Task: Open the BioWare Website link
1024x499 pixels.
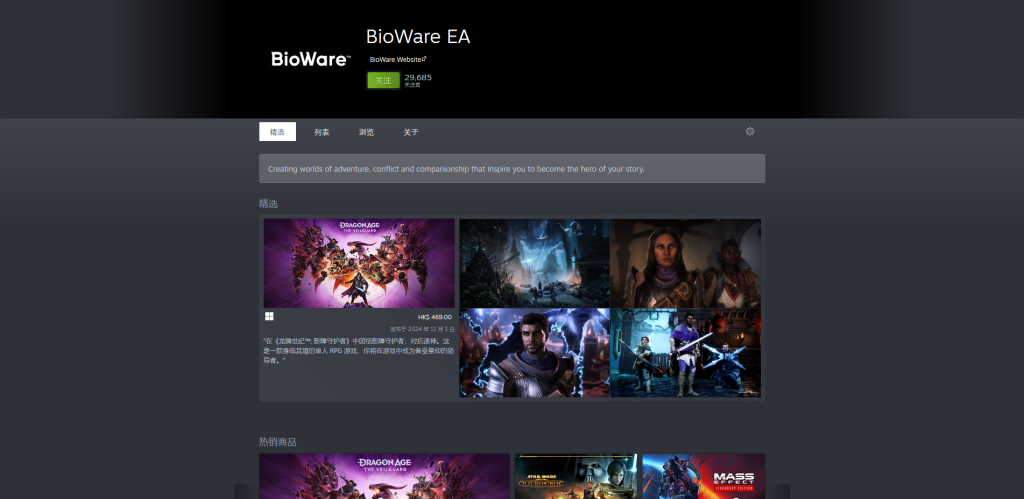Action: [x=398, y=59]
